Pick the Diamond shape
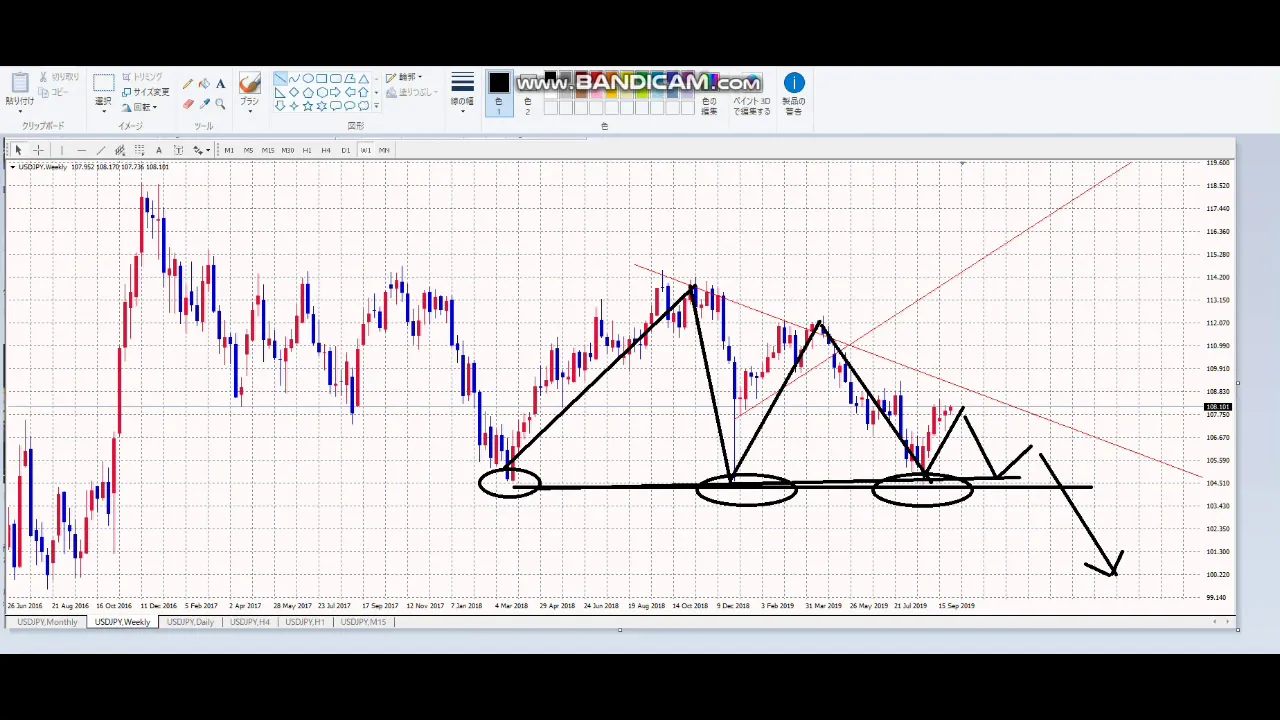Viewport: 1280px width, 720px height. click(294, 92)
